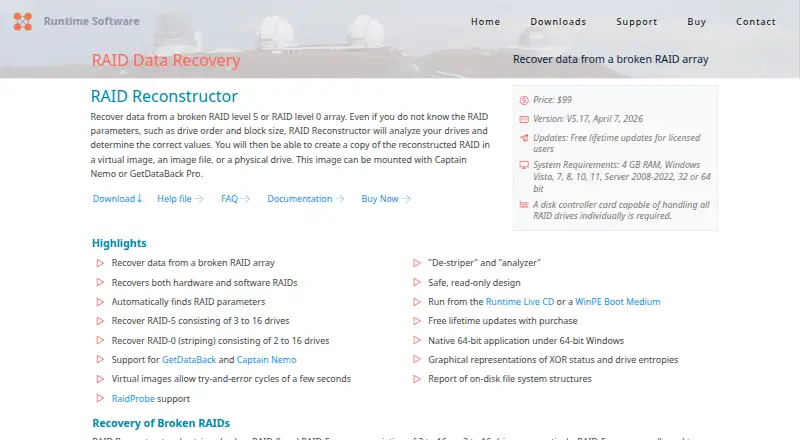Open the GetDataBack link
The image size is (800, 440).
[189, 360]
